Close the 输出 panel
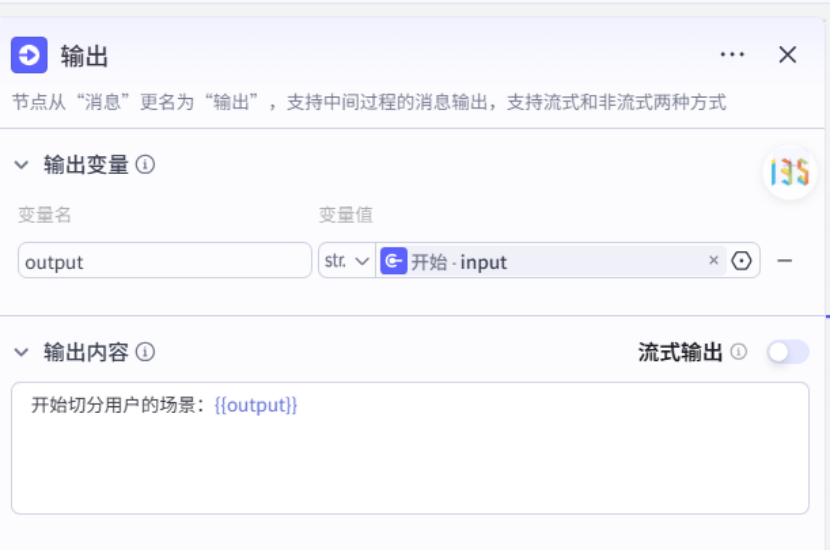This screenshot has width=831, height=551. click(788, 55)
